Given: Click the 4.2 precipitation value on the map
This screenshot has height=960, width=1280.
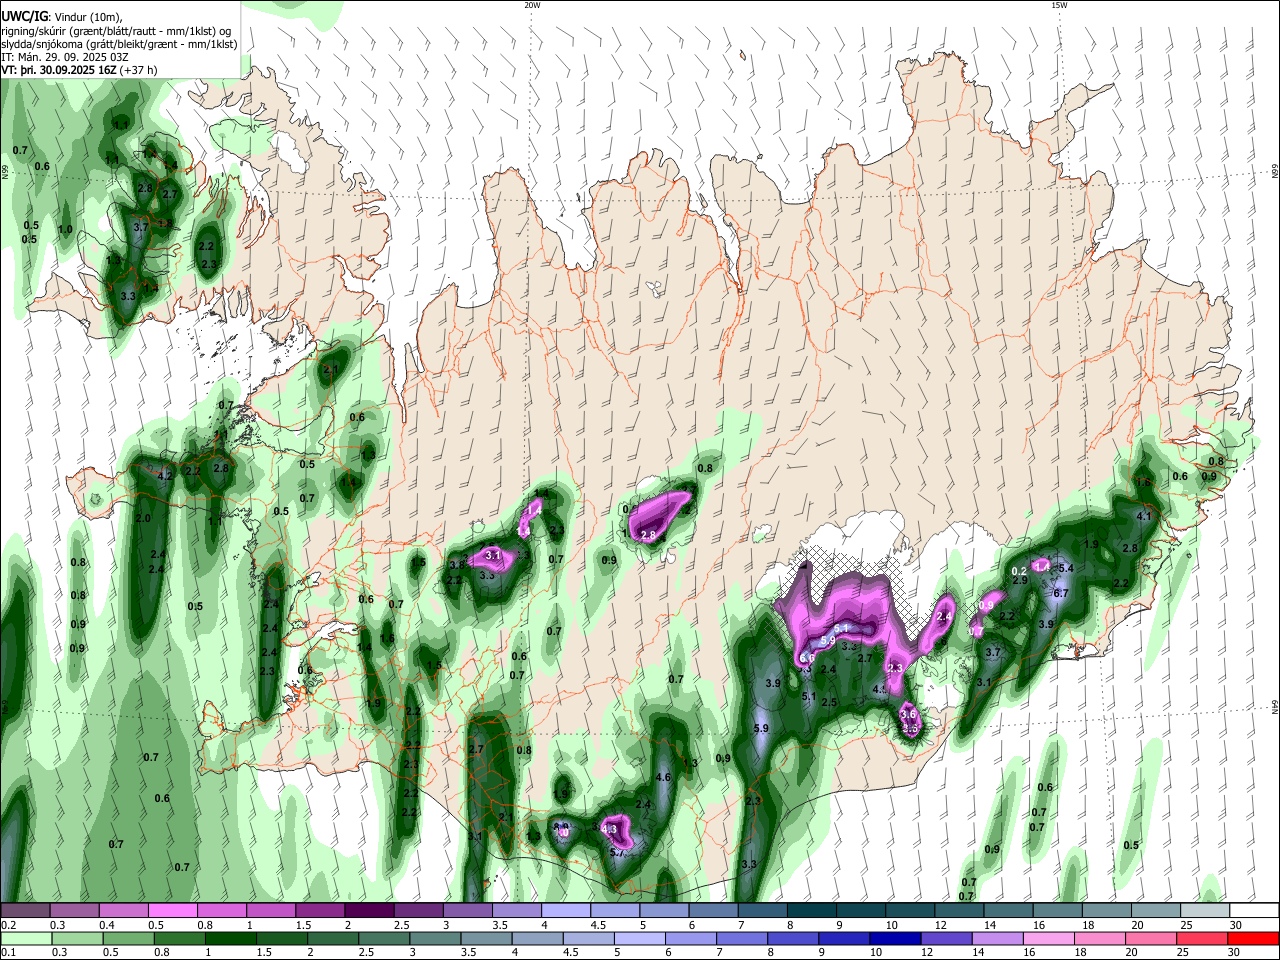Looking at the screenshot, I should click(165, 476).
